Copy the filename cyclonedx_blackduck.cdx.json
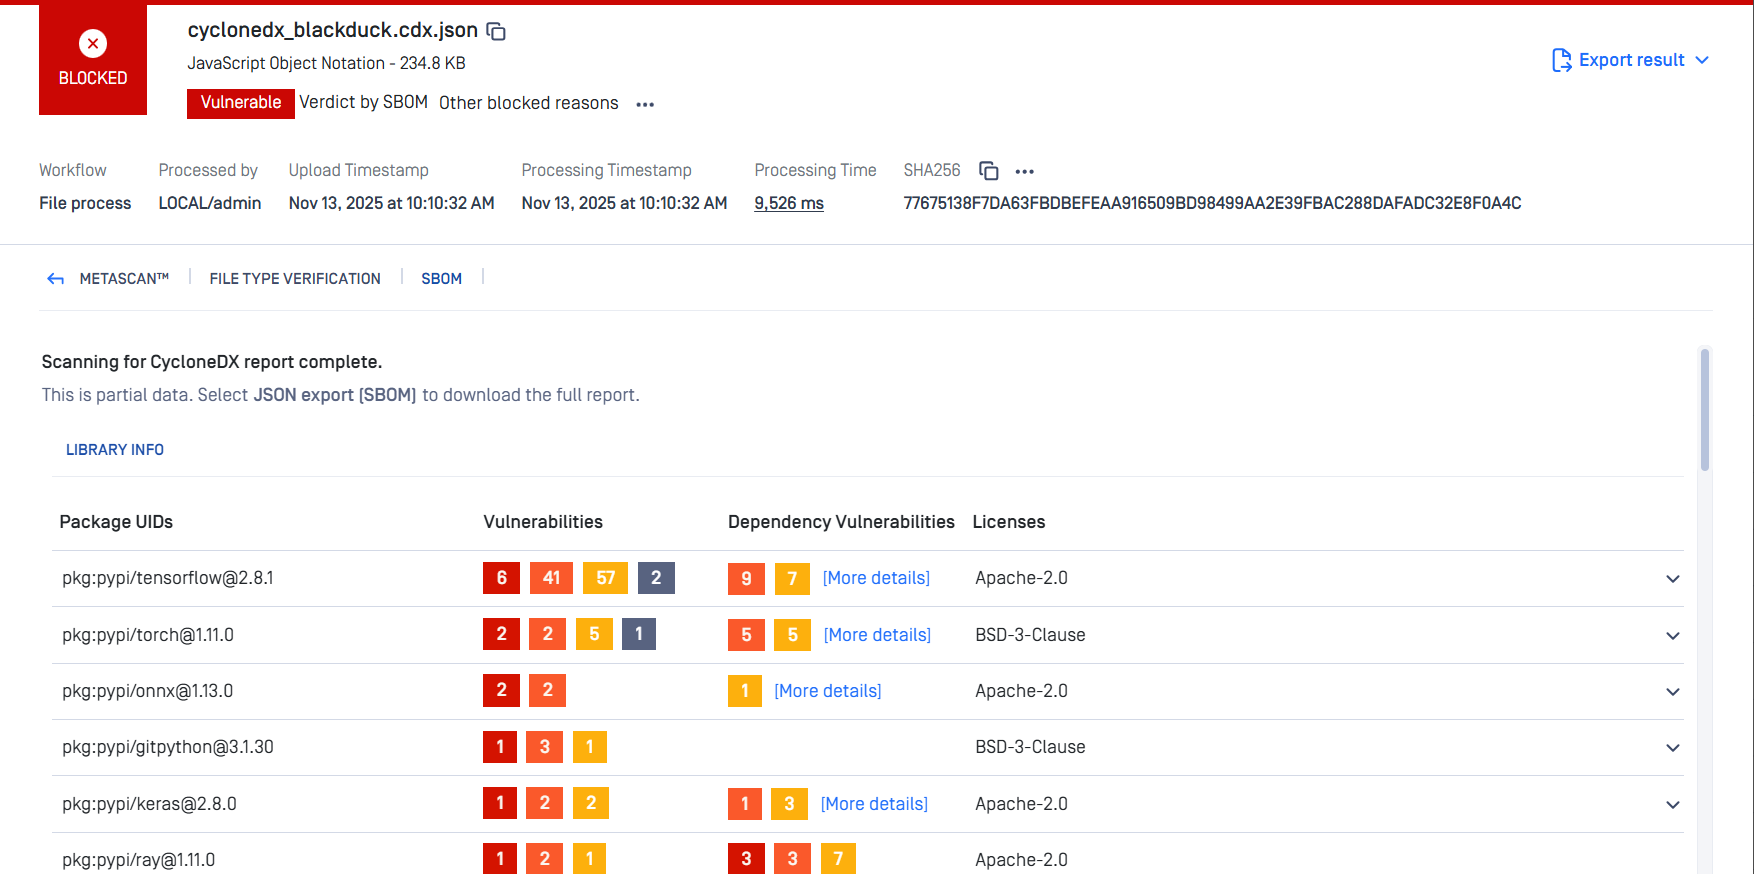Screen dimensions: 1754x874 pos(496,32)
